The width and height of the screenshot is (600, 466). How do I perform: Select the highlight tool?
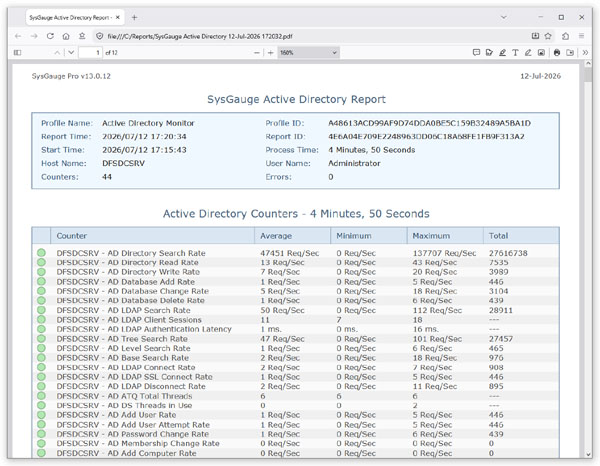pos(502,52)
